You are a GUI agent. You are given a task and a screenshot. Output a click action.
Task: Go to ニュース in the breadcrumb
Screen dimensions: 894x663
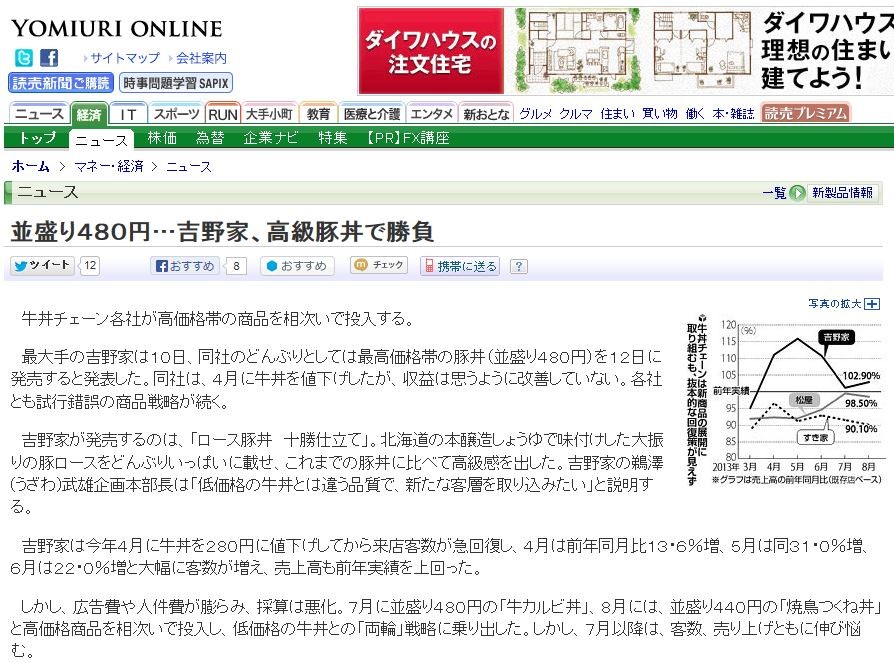[x=189, y=166]
